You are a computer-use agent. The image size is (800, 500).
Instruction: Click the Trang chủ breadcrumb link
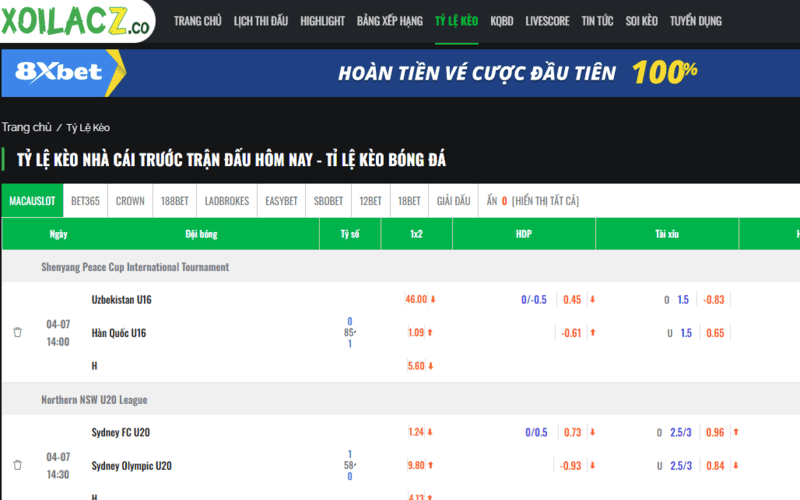[27, 127]
